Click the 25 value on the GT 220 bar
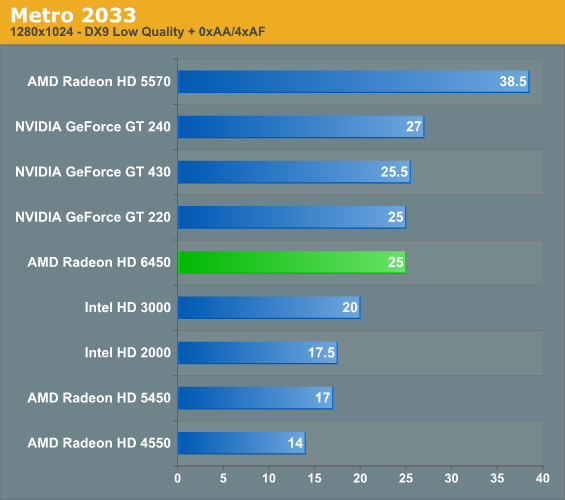Image resolution: width=565 pixels, height=500 pixels. click(395, 217)
